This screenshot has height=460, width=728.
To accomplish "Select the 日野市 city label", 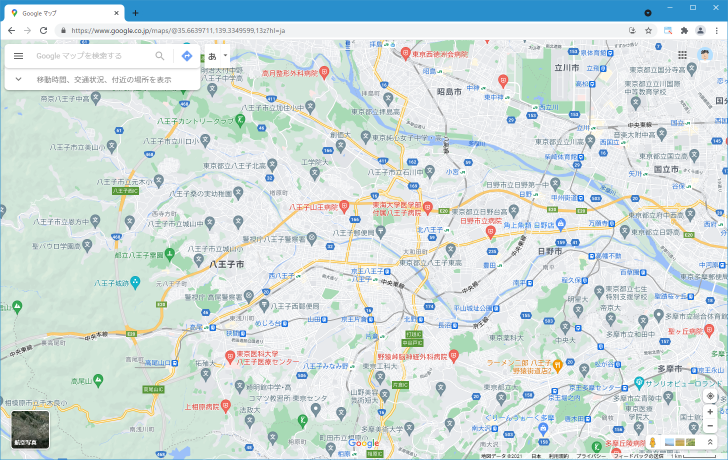I will (550, 252).
